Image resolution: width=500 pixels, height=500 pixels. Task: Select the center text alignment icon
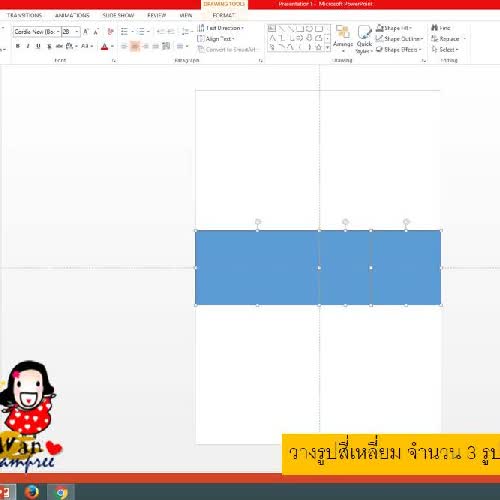point(135,46)
